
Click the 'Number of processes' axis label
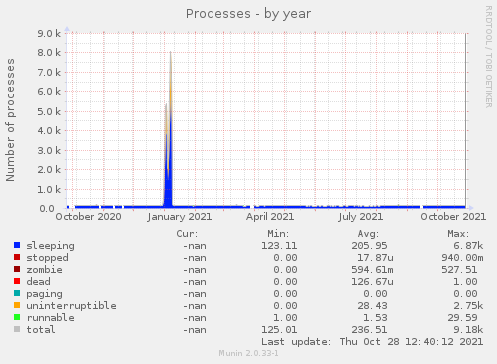[10, 120]
